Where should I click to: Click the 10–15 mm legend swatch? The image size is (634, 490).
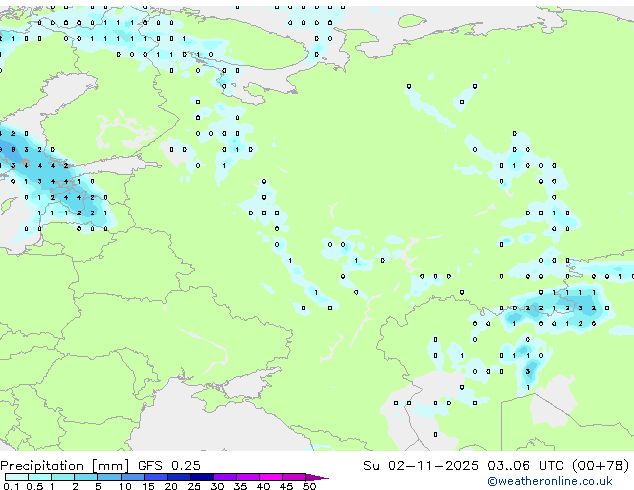[132, 477]
